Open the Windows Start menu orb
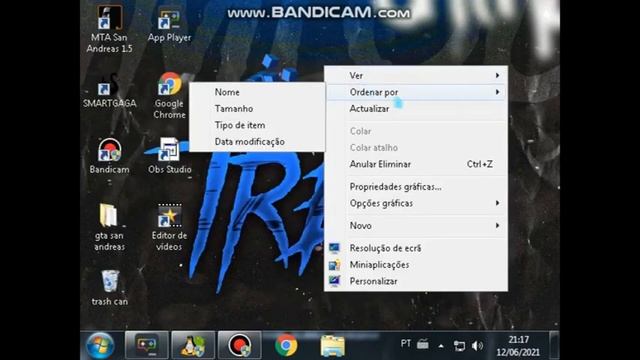The image size is (640, 360). [100, 346]
